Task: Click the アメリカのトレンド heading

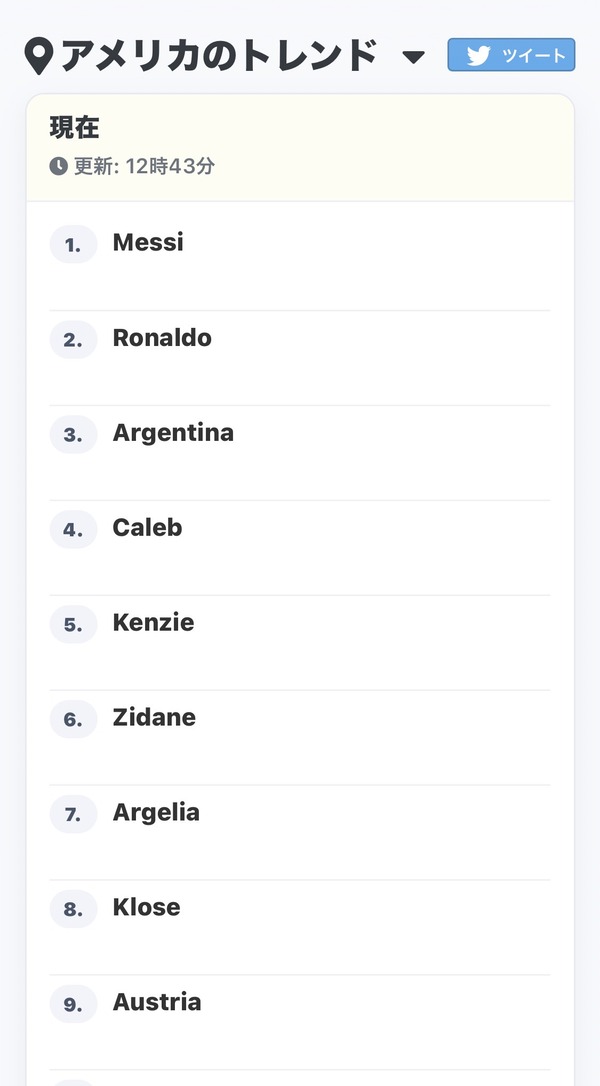Action: (220, 56)
